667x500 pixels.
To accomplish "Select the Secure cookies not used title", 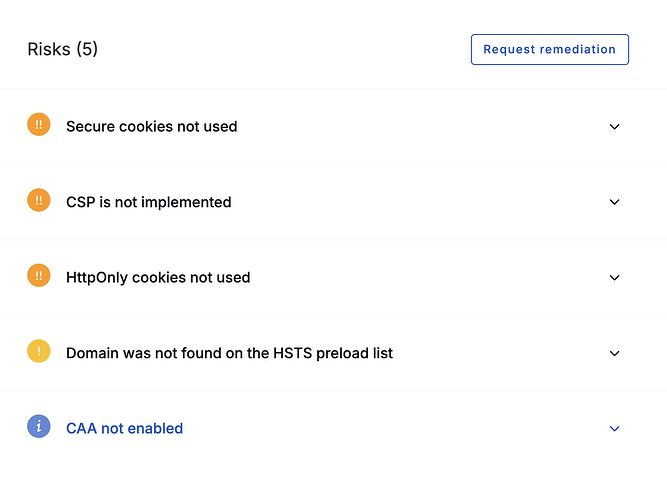I will [x=151, y=127].
